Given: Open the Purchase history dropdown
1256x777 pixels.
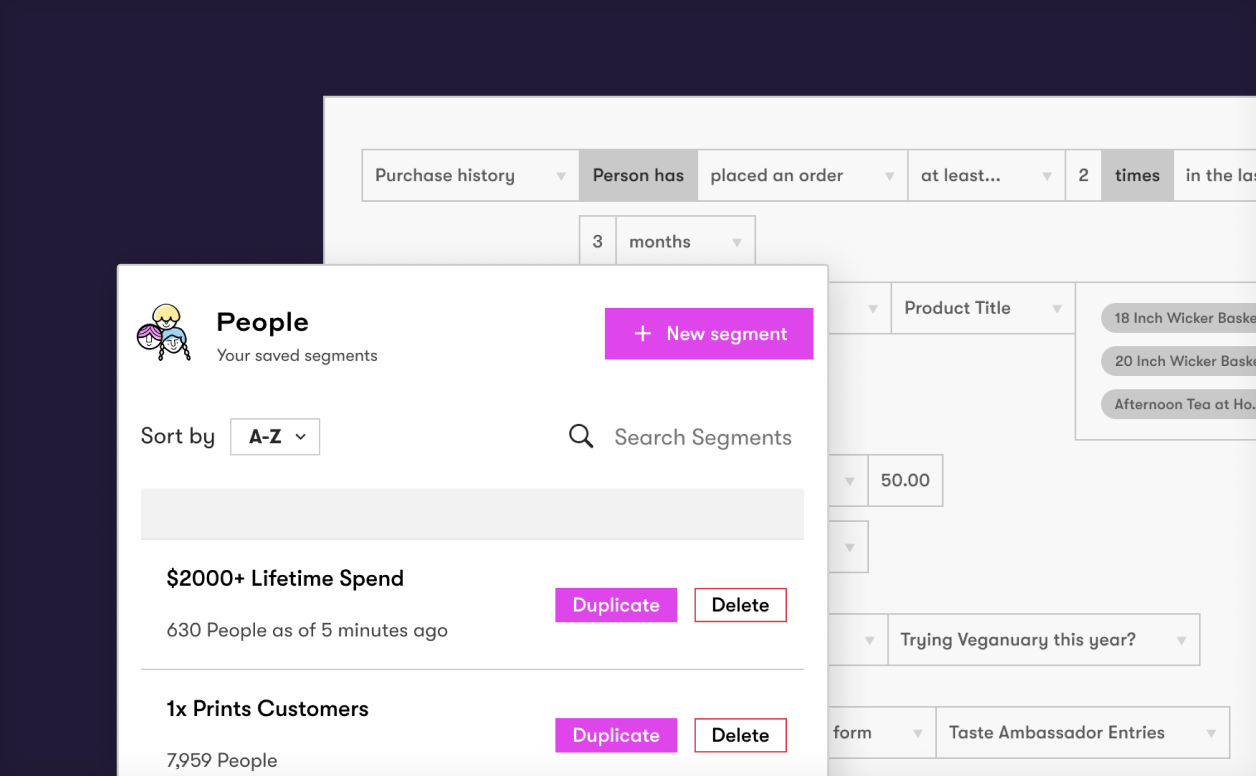Looking at the screenshot, I should (470, 175).
